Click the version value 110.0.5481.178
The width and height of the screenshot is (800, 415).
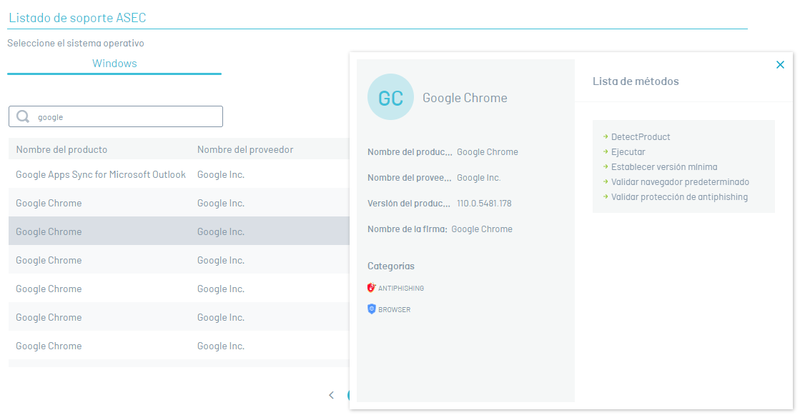pyautogui.click(x=484, y=203)
